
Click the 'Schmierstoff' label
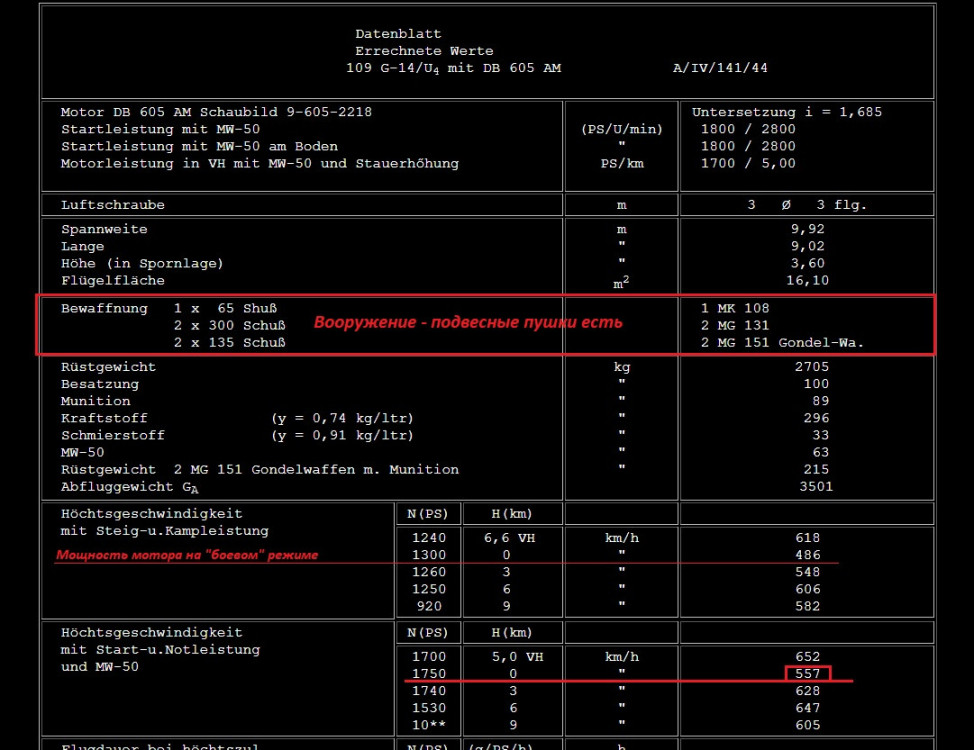[112, 436]
